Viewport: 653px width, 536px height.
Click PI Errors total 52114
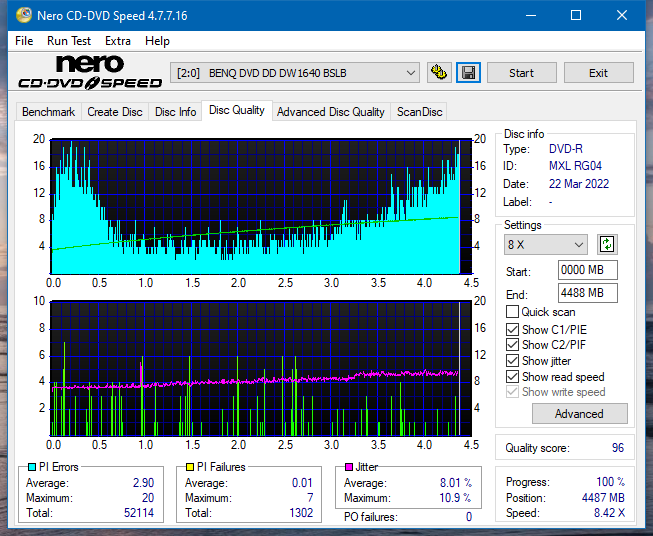tap(139, 513)
